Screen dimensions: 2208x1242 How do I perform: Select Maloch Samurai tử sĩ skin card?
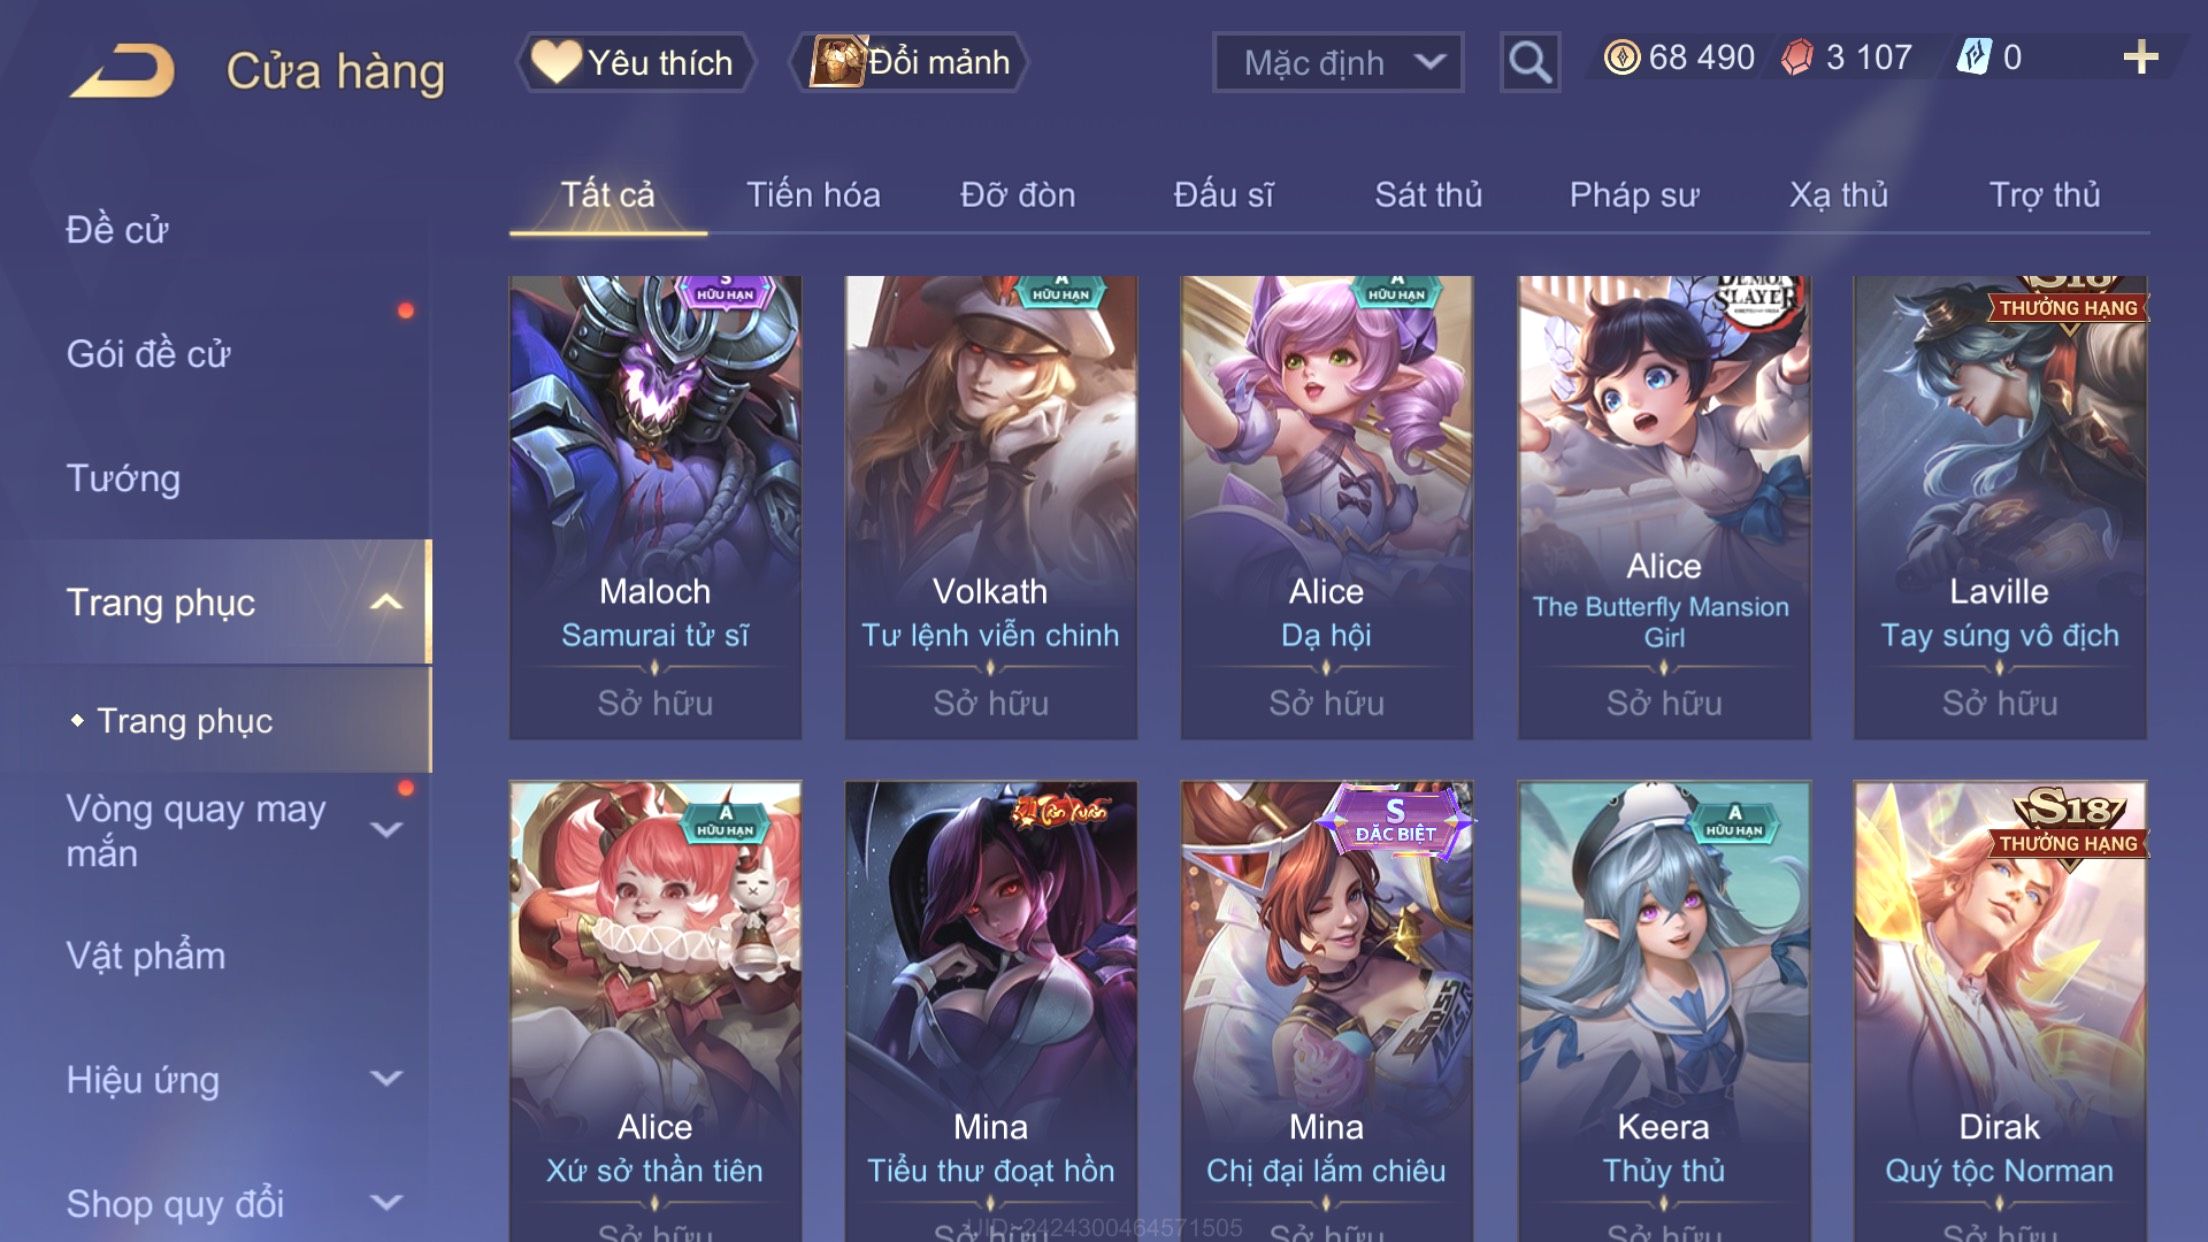655,508
